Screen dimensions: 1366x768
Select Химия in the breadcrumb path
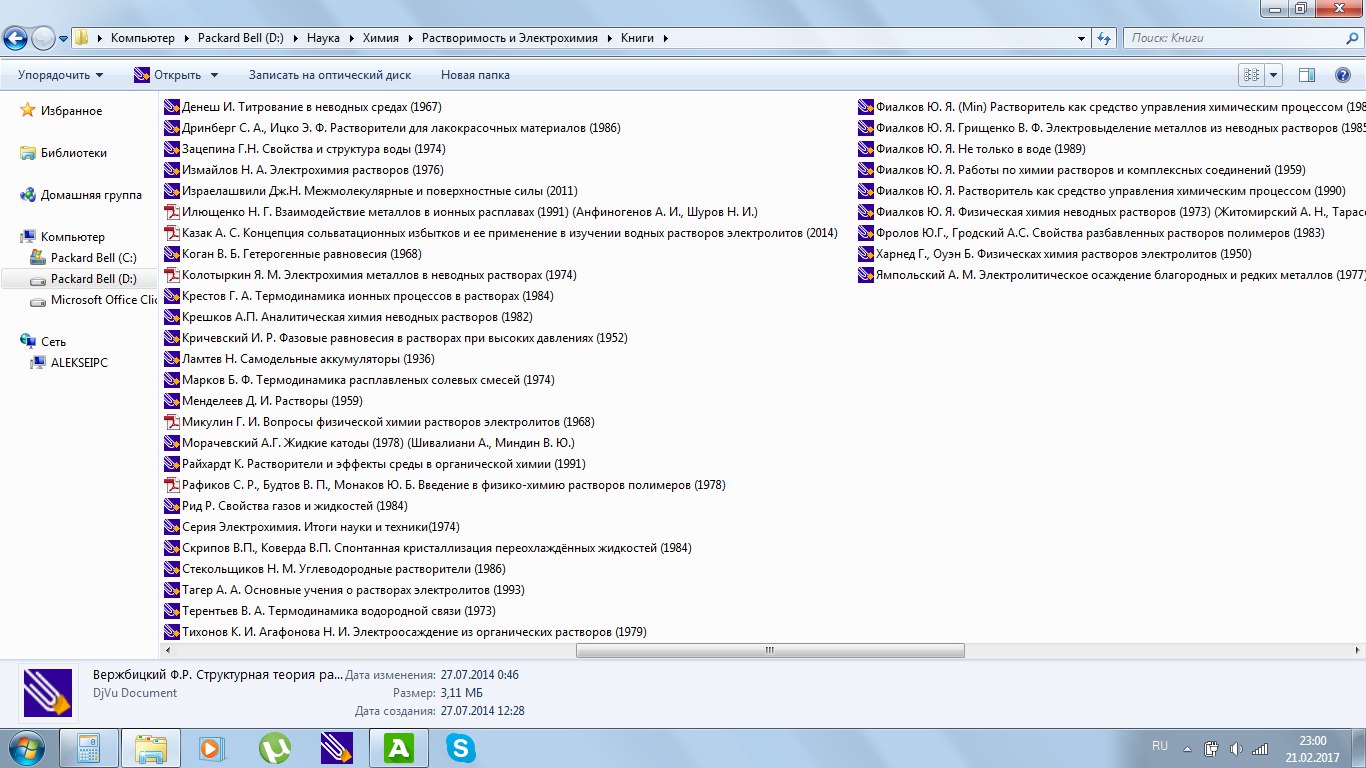coord(381,38)
